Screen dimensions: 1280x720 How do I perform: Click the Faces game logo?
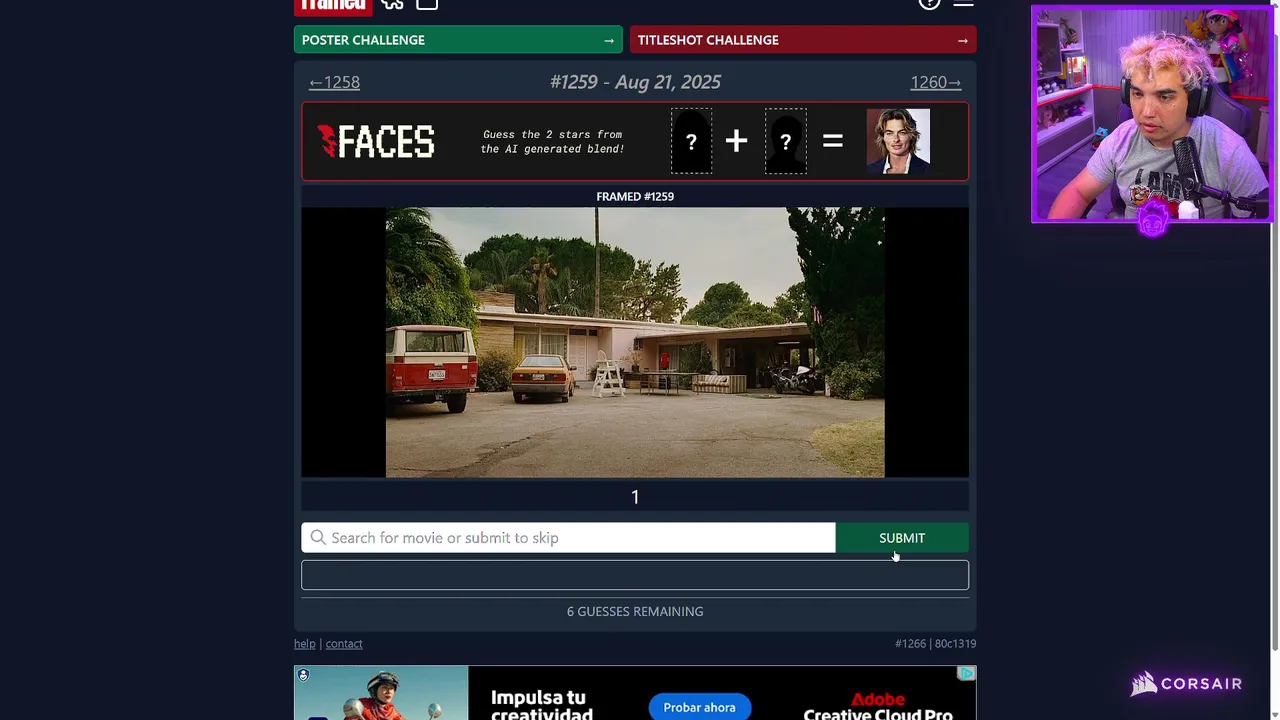376,142
